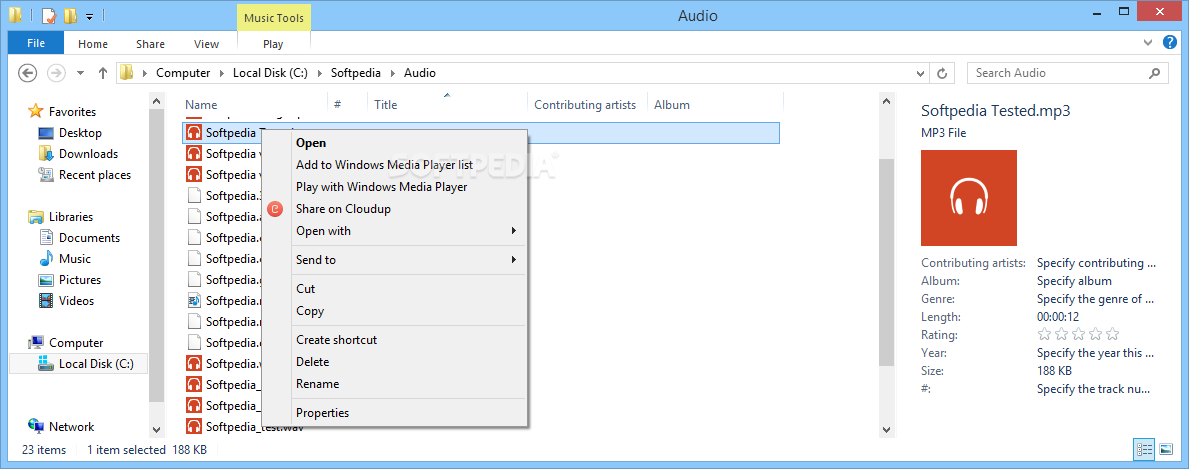This screenshot has height=469, width=1189.
Task: Choose Share on Cloudup
Action: coord(394,209)
